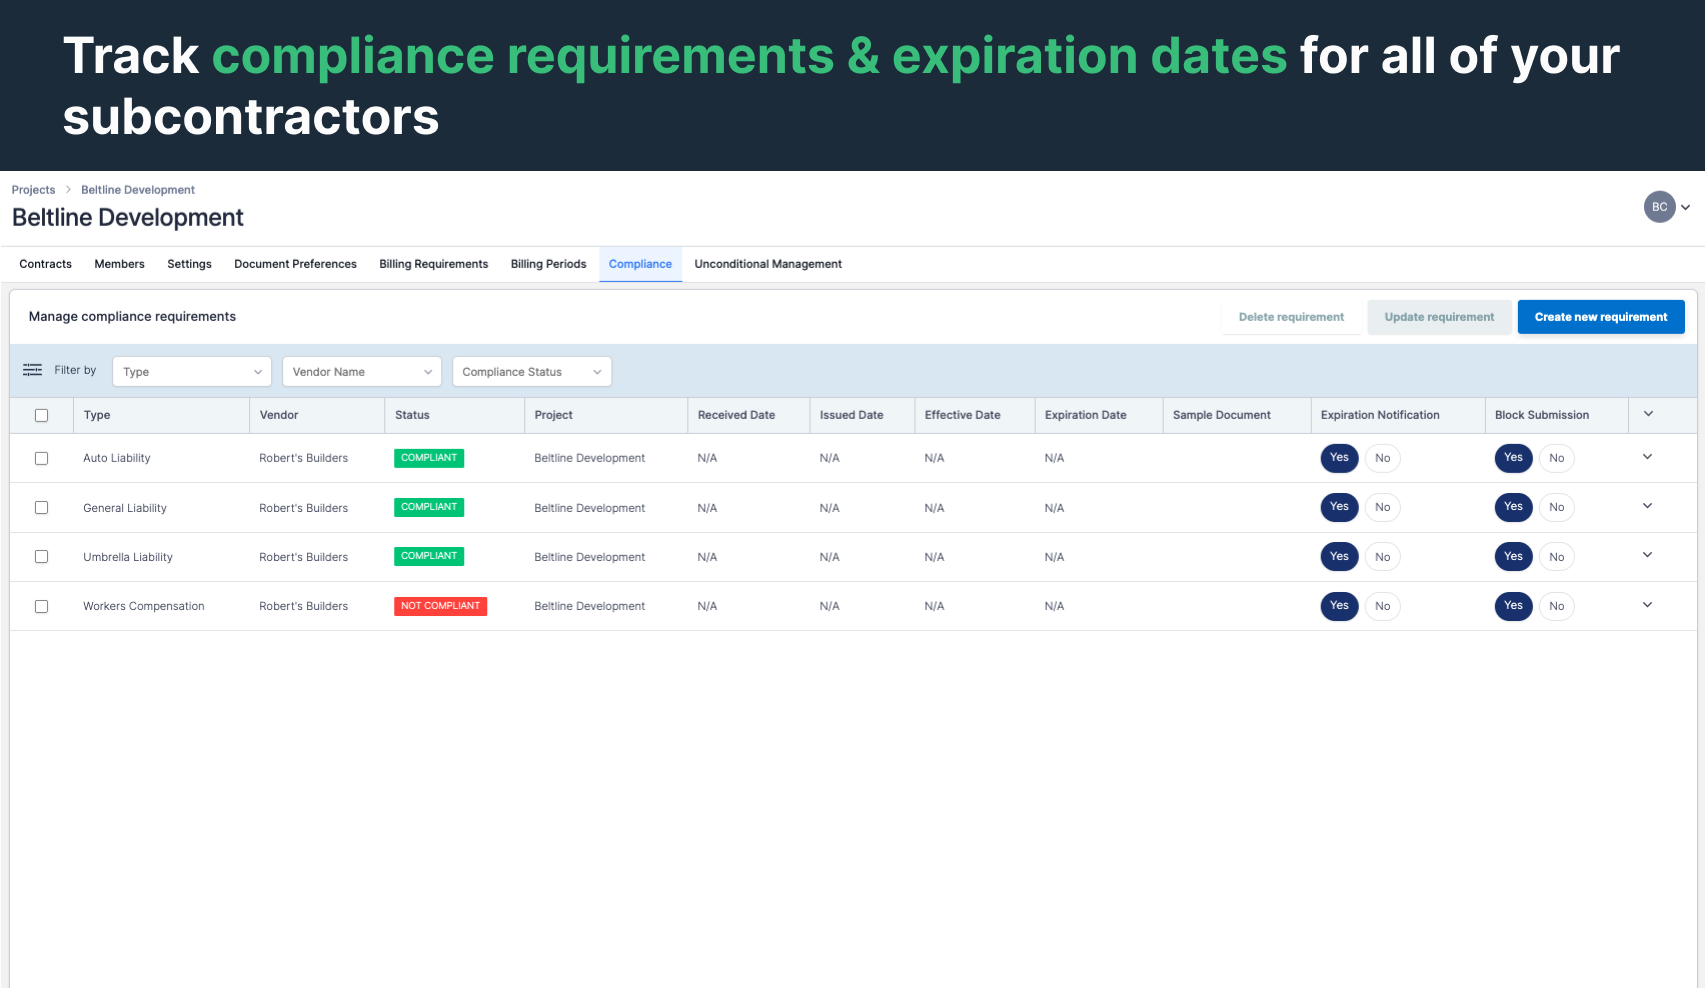
Task: Expand the column options chevron in header
Action: coord(1648,414)
